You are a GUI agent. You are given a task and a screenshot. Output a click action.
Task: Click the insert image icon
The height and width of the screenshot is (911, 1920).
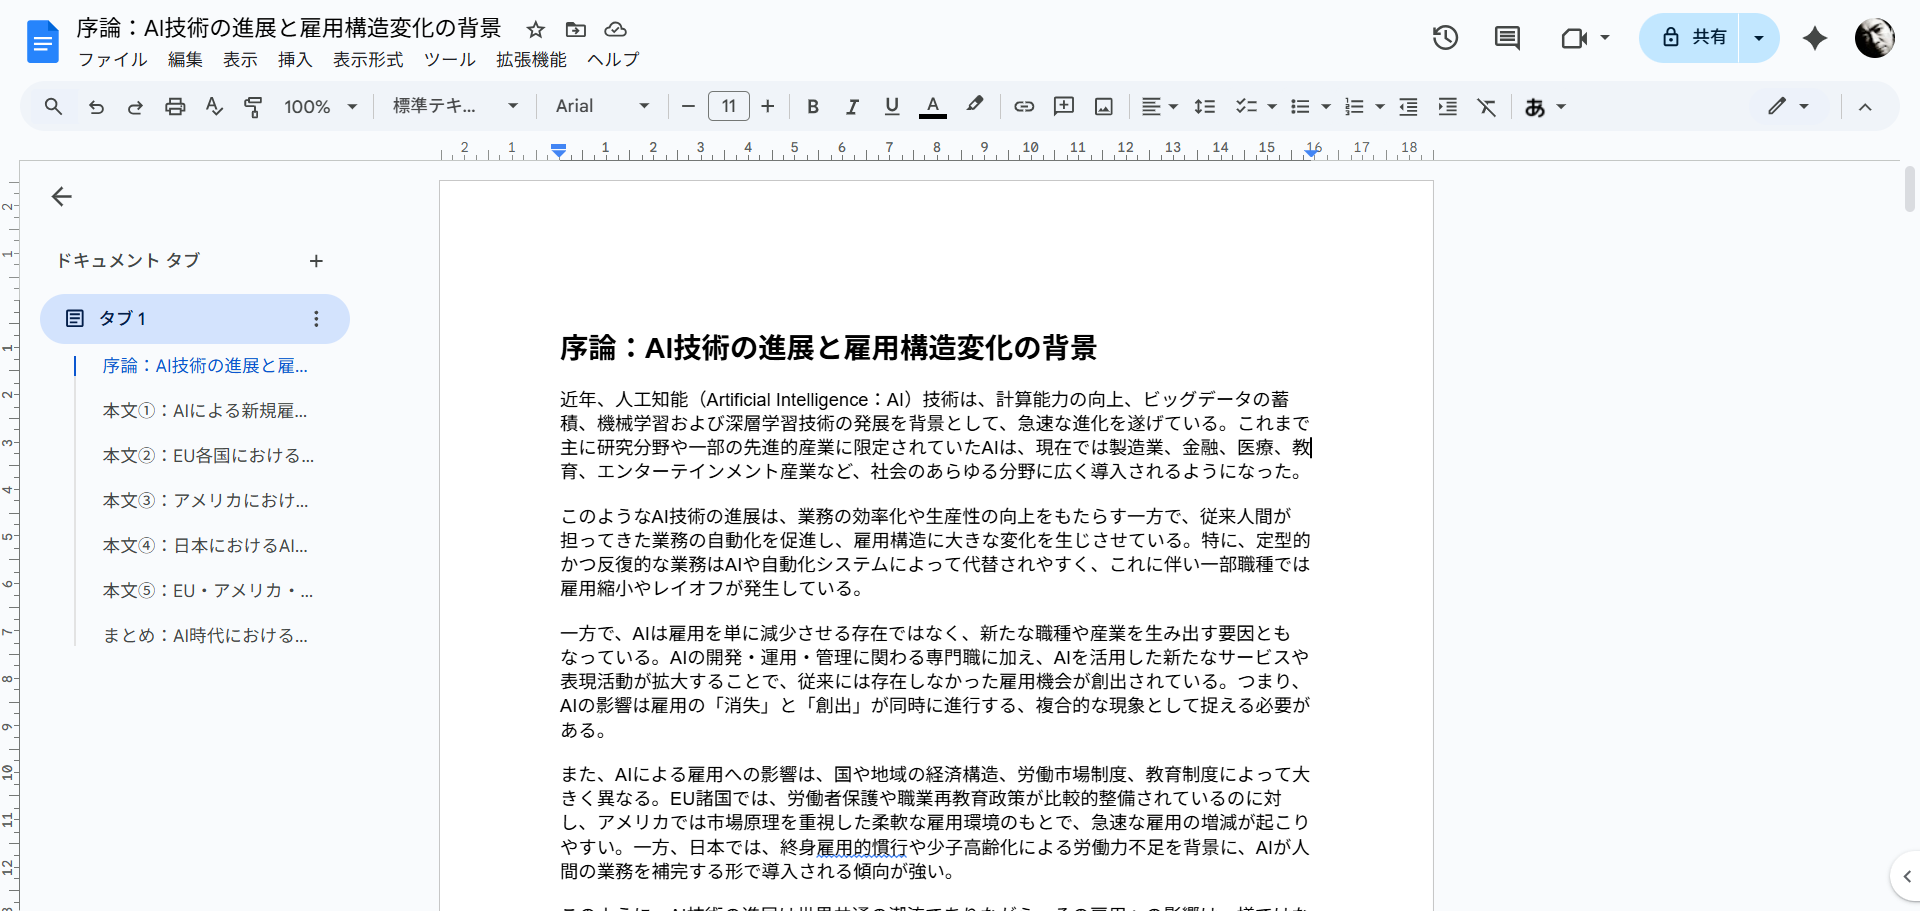click(x=1104, y=106)
